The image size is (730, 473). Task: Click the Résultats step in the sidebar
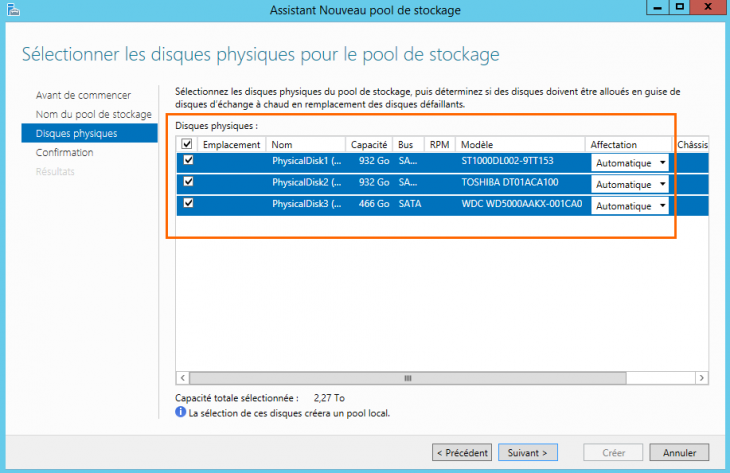pyautogui.click(x=55, y=171)
